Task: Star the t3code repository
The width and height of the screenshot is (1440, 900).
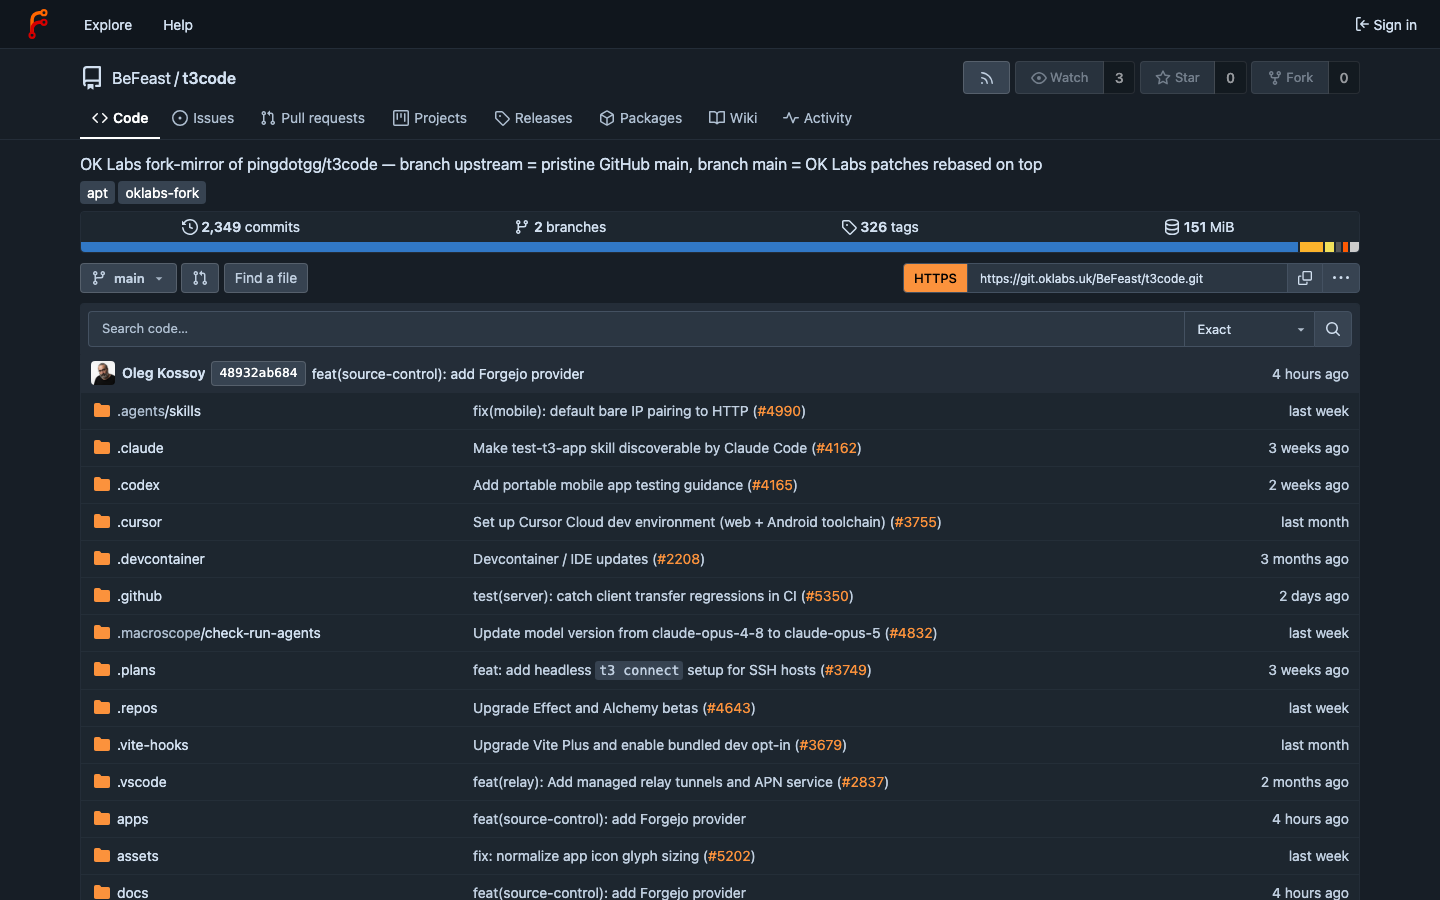Action: [1177, 78]
